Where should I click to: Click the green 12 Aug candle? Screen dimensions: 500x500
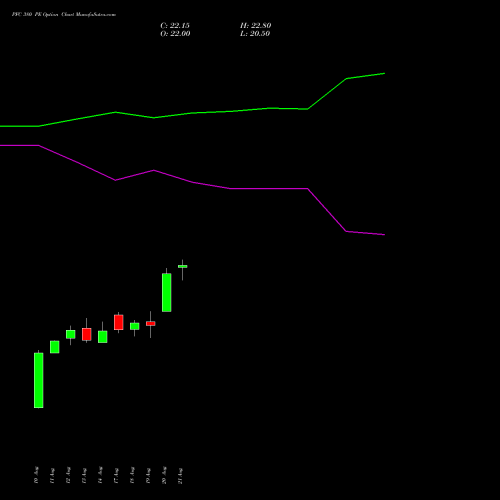click(x=71, y=334)
